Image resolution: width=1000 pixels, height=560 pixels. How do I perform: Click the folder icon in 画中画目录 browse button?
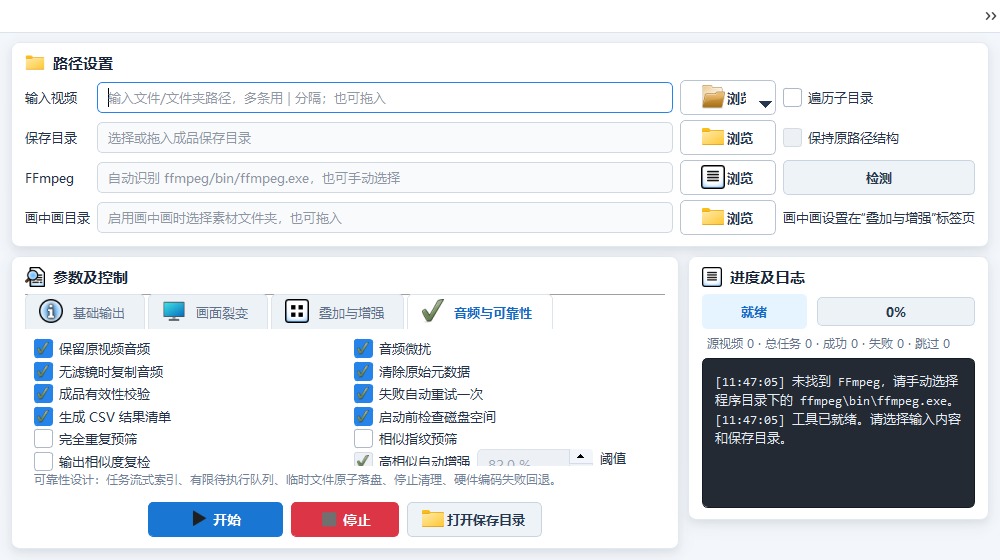[x=712, y=217]
